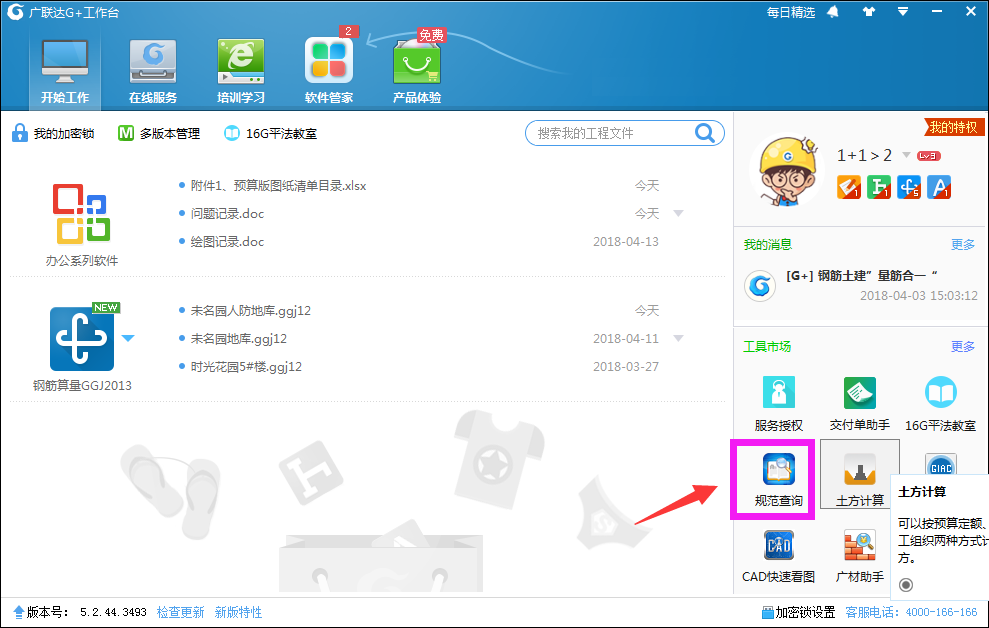
Task: Open the 土方计算 tool
Action: pos(860,475)
